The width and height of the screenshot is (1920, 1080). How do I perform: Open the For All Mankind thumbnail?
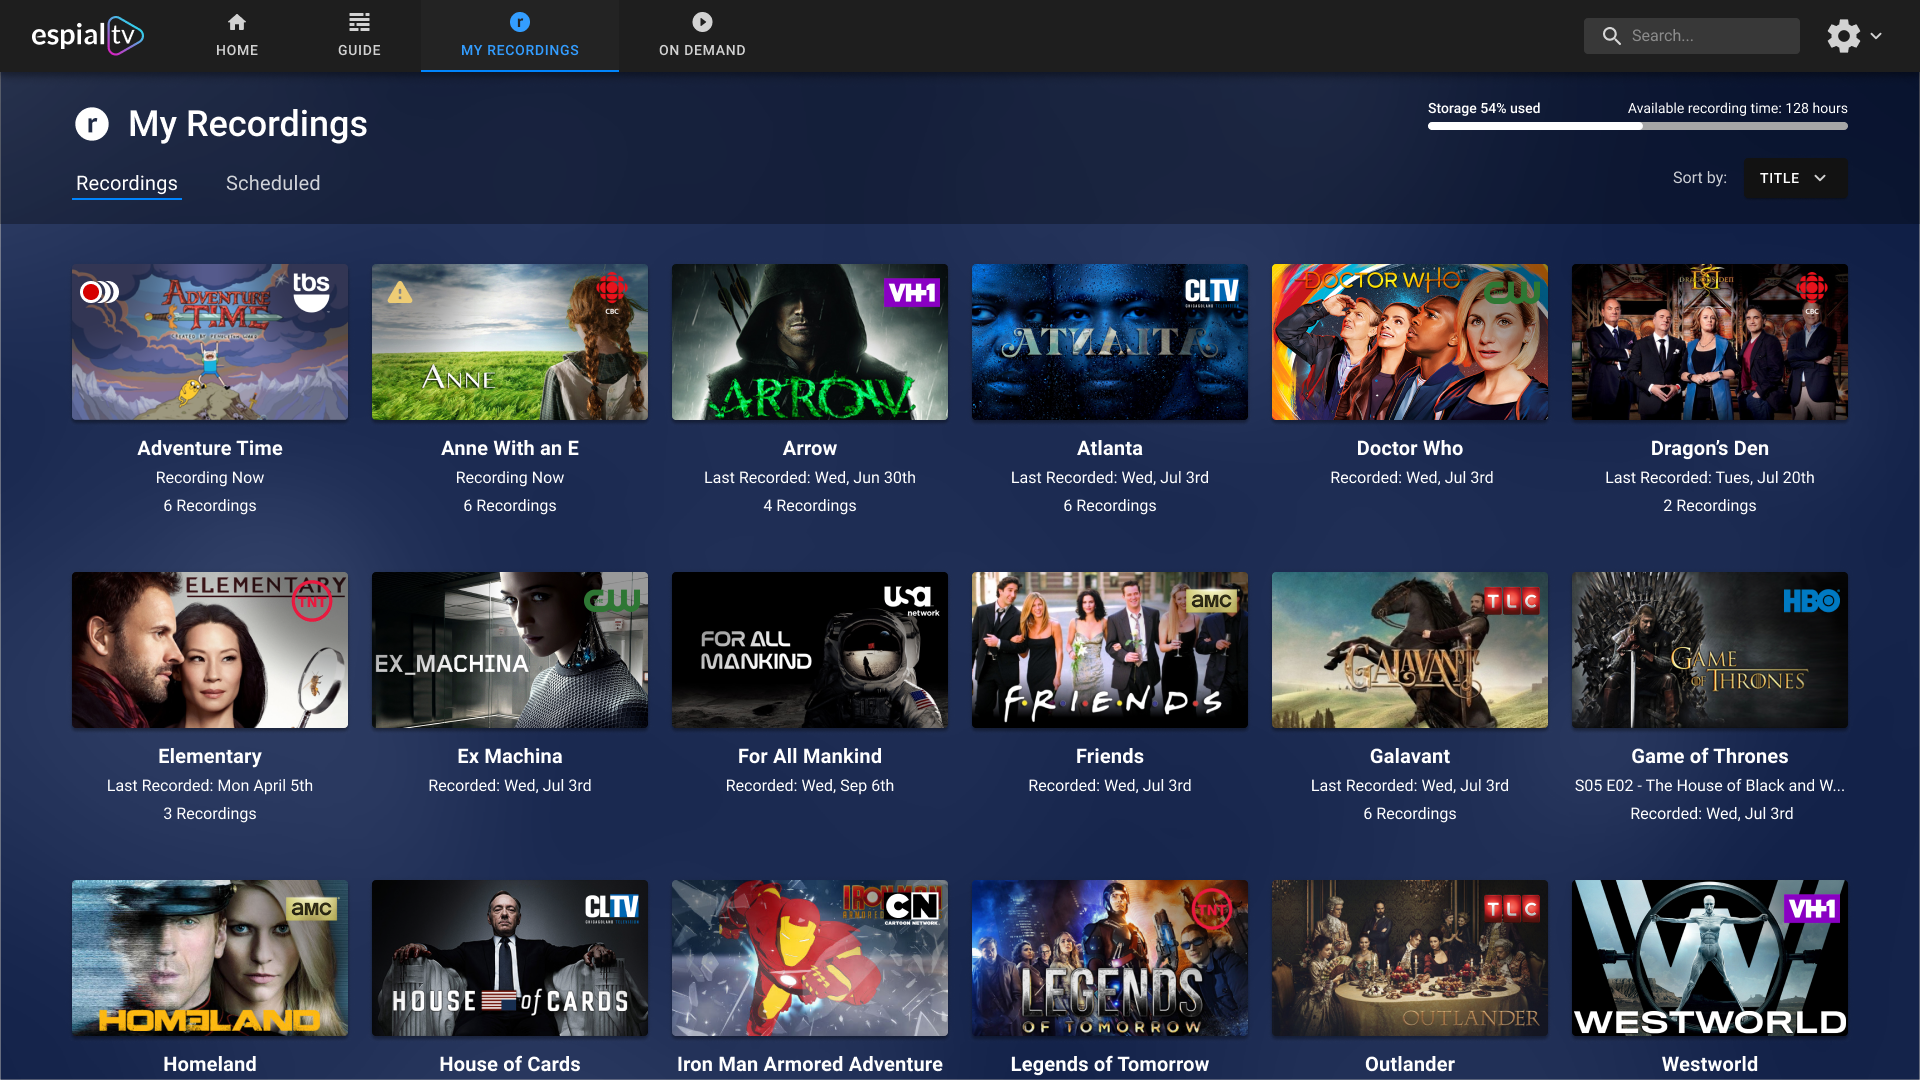[810, 650]
